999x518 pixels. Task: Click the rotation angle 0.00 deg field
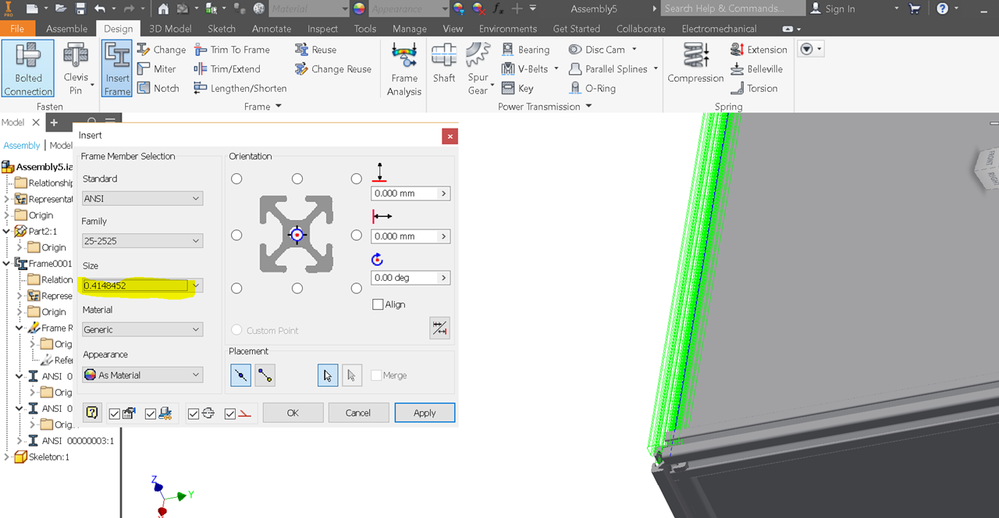click(410, 278)
